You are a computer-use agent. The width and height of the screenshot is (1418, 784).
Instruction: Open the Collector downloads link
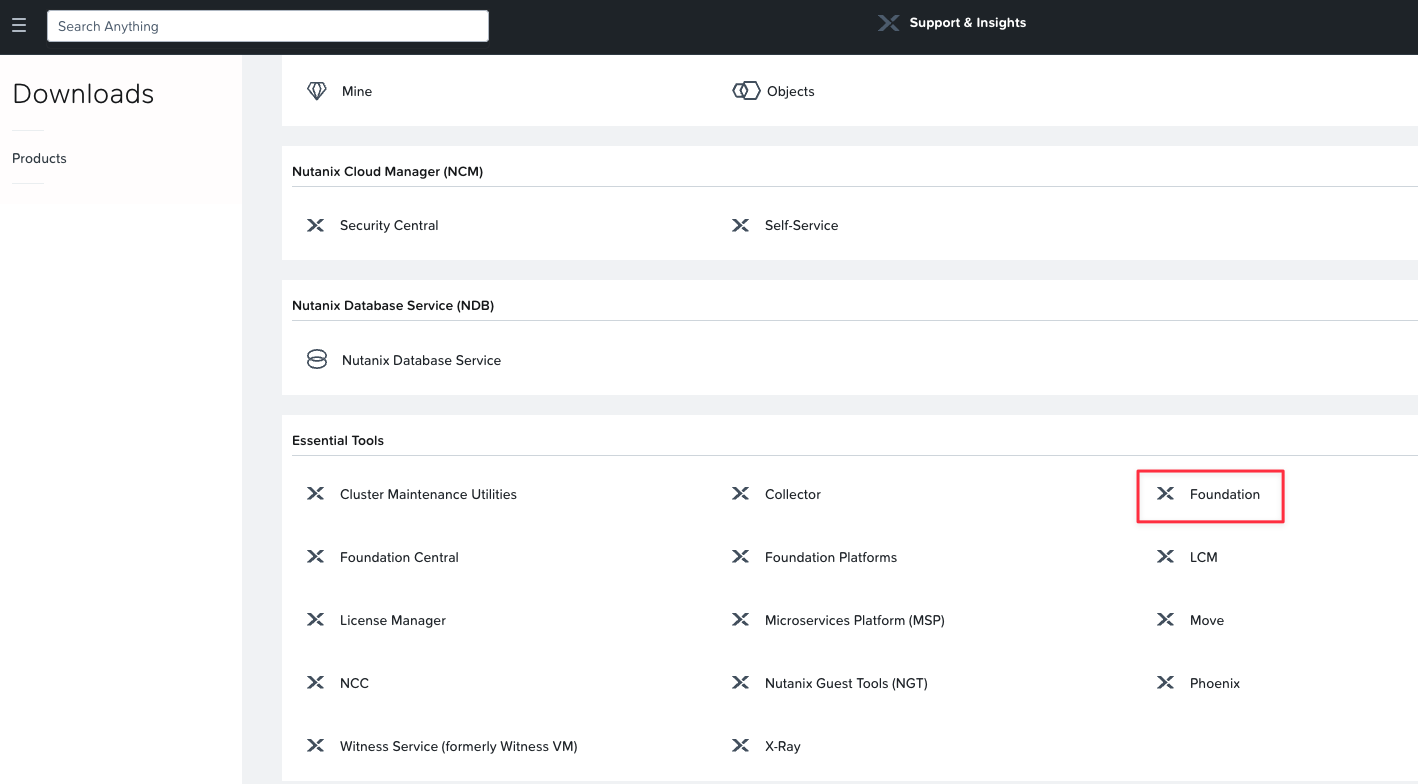coord(793,494)
